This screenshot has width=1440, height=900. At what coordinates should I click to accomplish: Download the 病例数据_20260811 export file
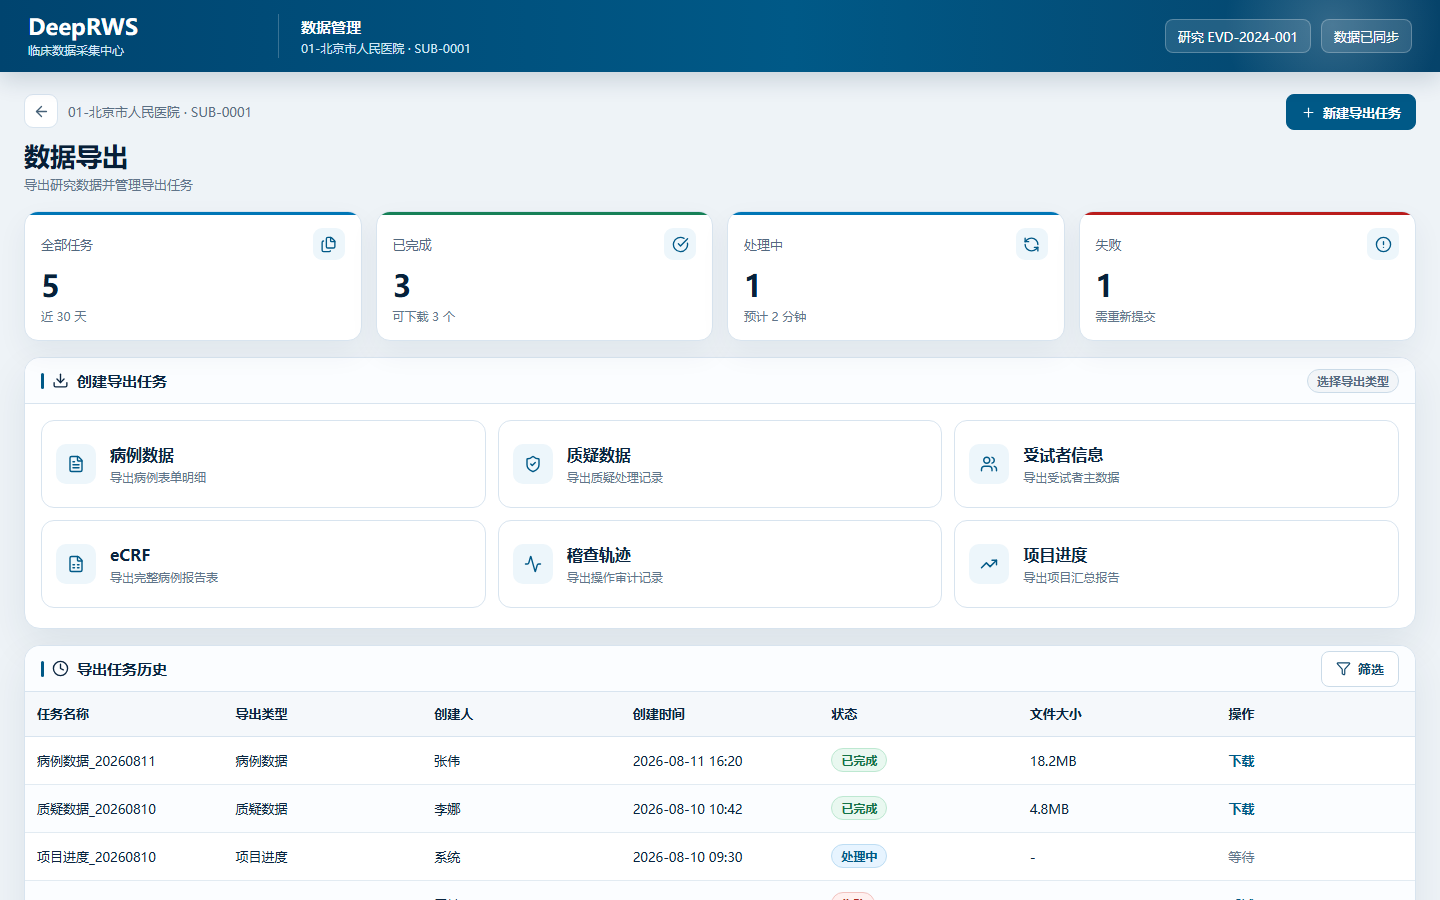[1241, 761]
